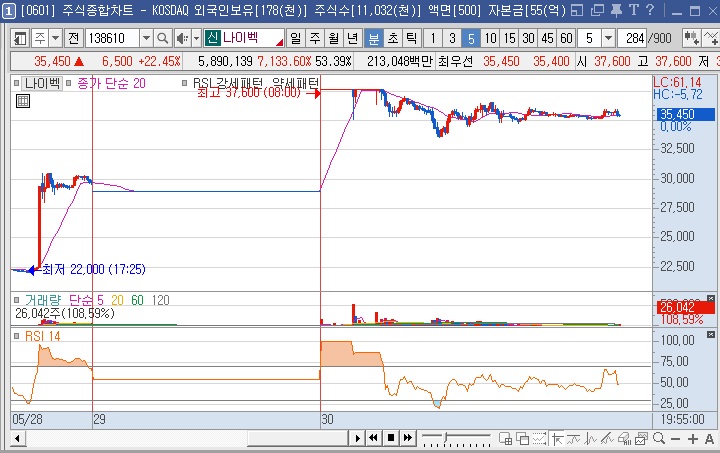Toggle the RSI 14 indicator marker
Screen dimensions: 720x453
(x=17, y=336)
